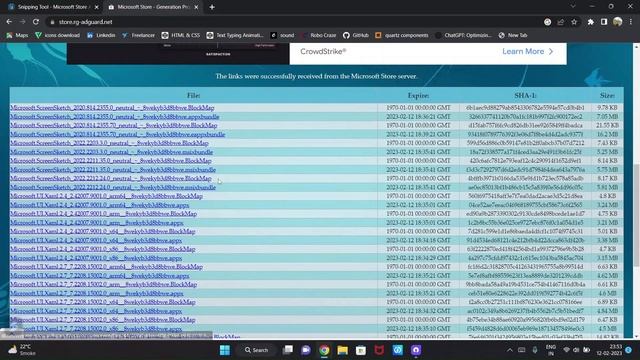Open the clock and date showing 23:53
640x360 pixels.
(x=609, y=350)
